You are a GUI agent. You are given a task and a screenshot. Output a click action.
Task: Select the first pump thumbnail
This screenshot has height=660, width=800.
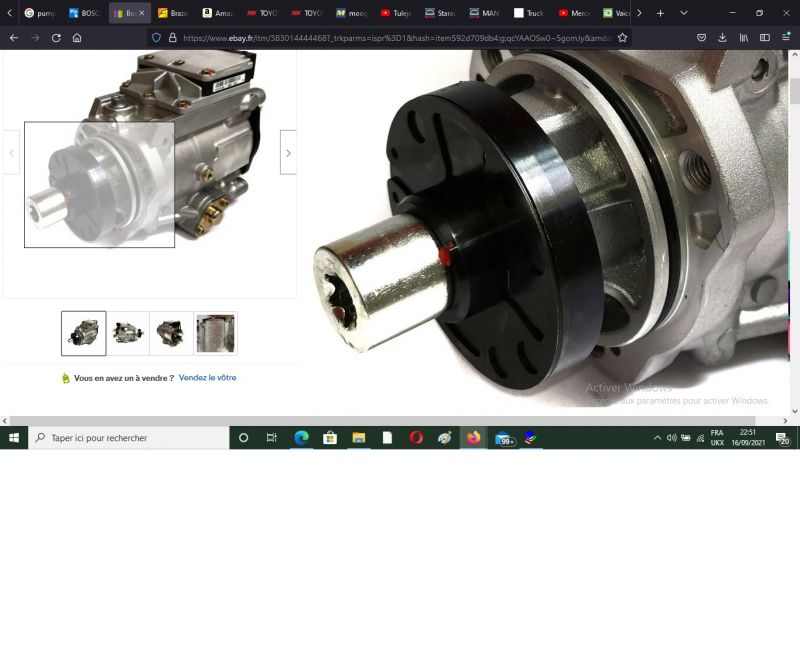(84, 333)
